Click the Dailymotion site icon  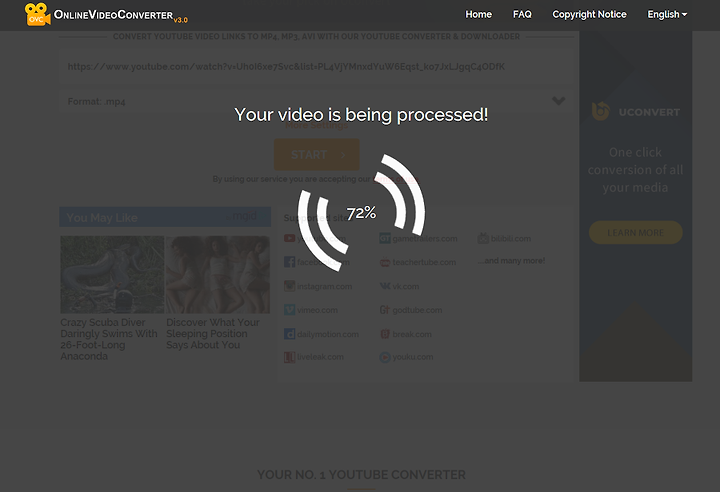pyautogui.click(x=289, y=334)
